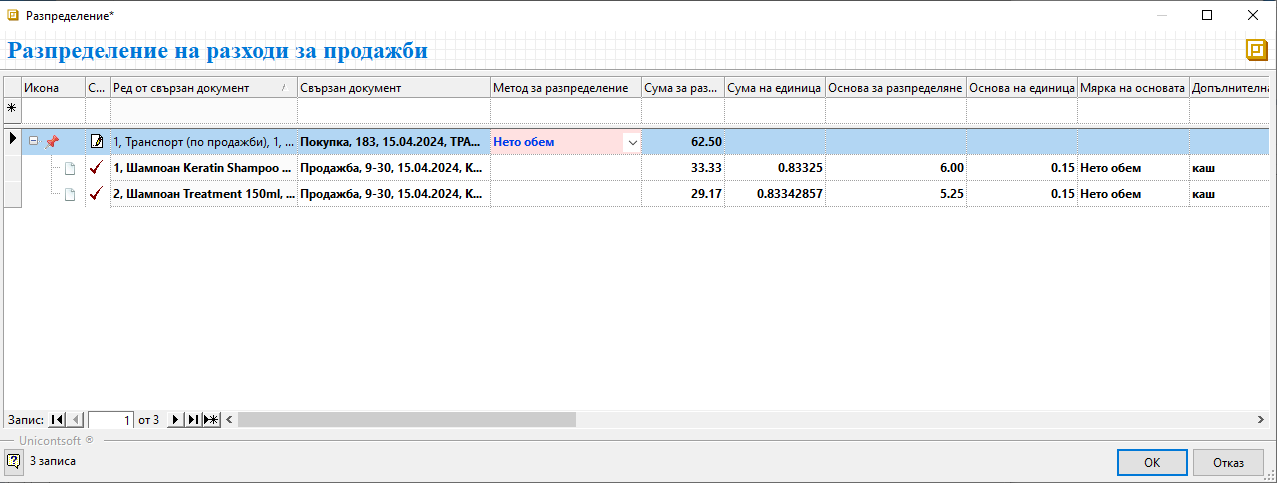Go to the first record
Screen dimensions: 1277x483
tap(57, 420)
